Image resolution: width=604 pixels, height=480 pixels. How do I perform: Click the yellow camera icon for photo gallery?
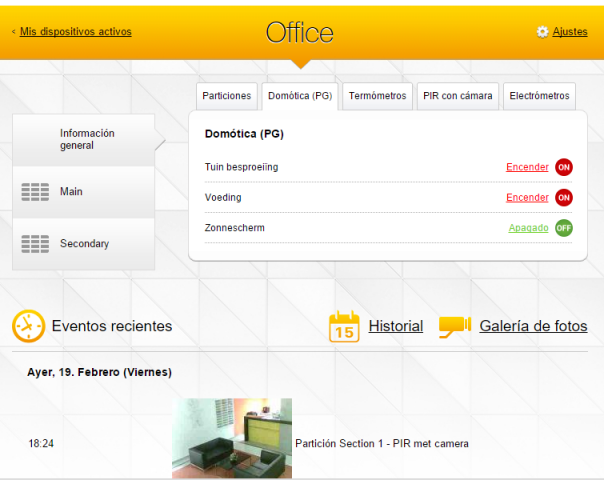454,326
